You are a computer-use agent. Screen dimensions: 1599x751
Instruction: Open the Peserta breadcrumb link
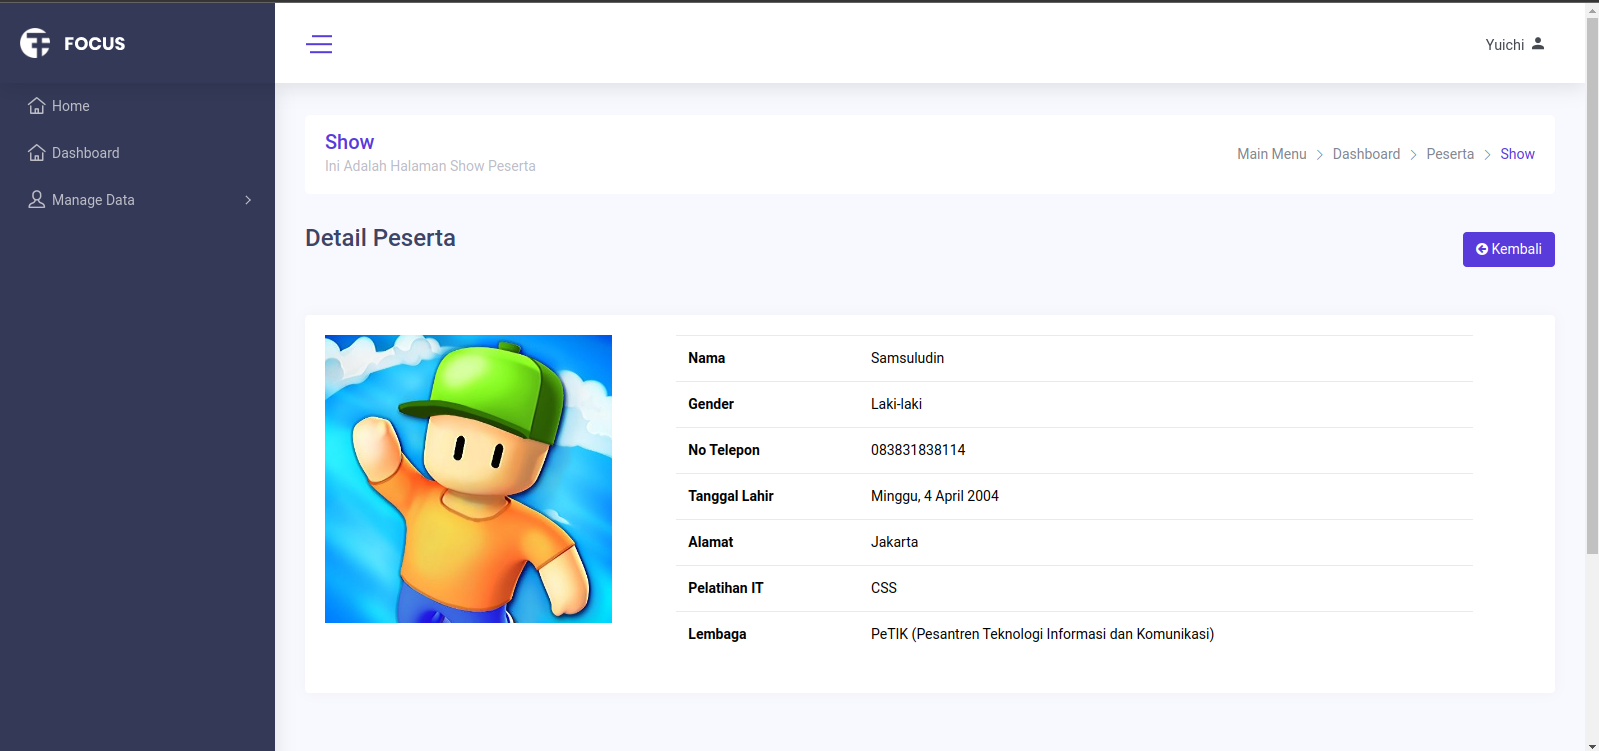pos(1450,154)
